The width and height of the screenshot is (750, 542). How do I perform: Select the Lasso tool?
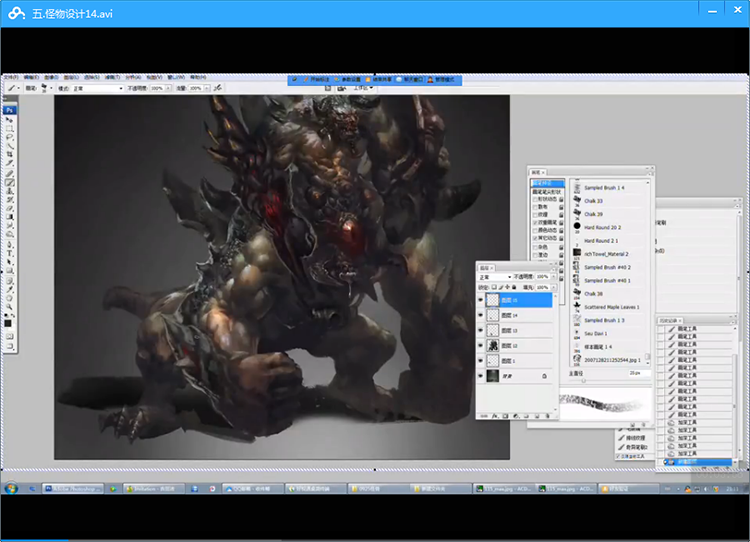[10, 137]
